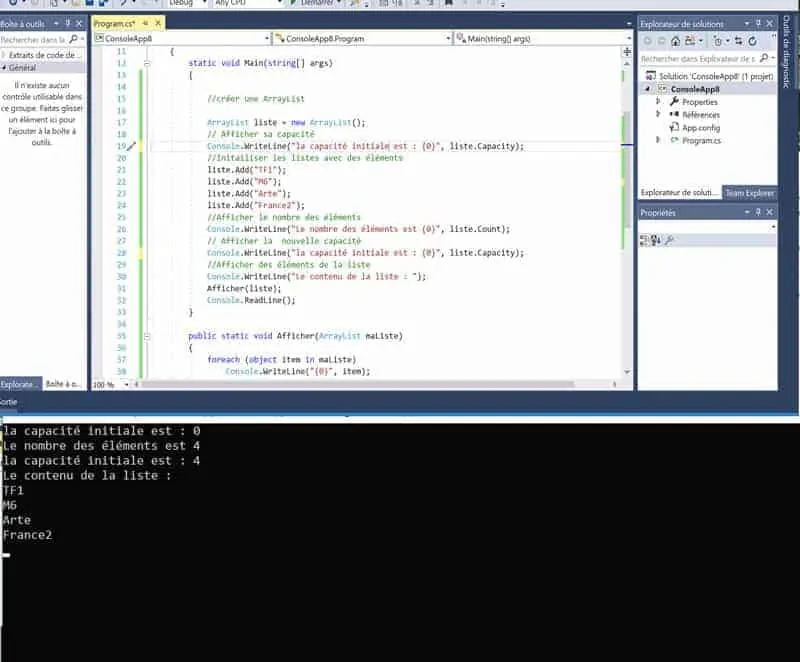Click the split editor icon above the scrollbar
The width and height of the screenshot is (800, 662).
click(628, 52)
